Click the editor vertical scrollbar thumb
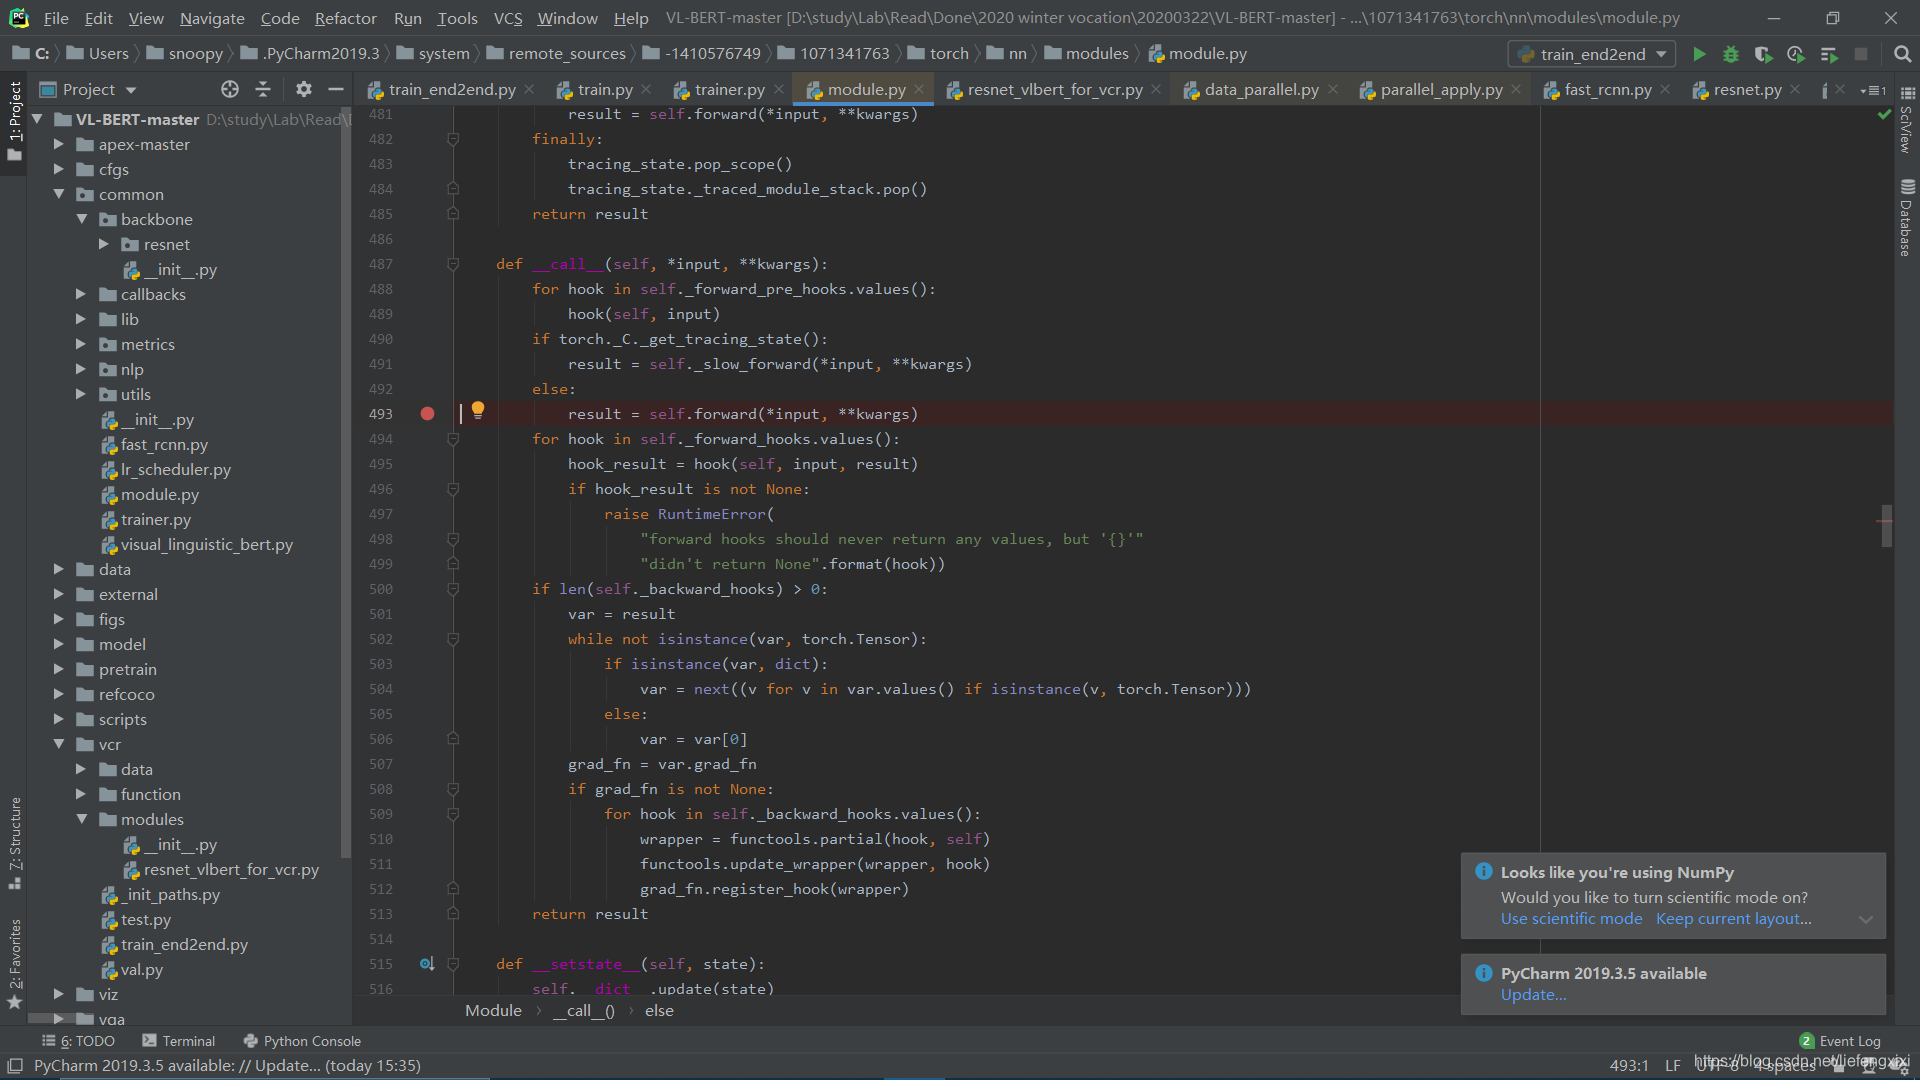 tap(1887, 525)
